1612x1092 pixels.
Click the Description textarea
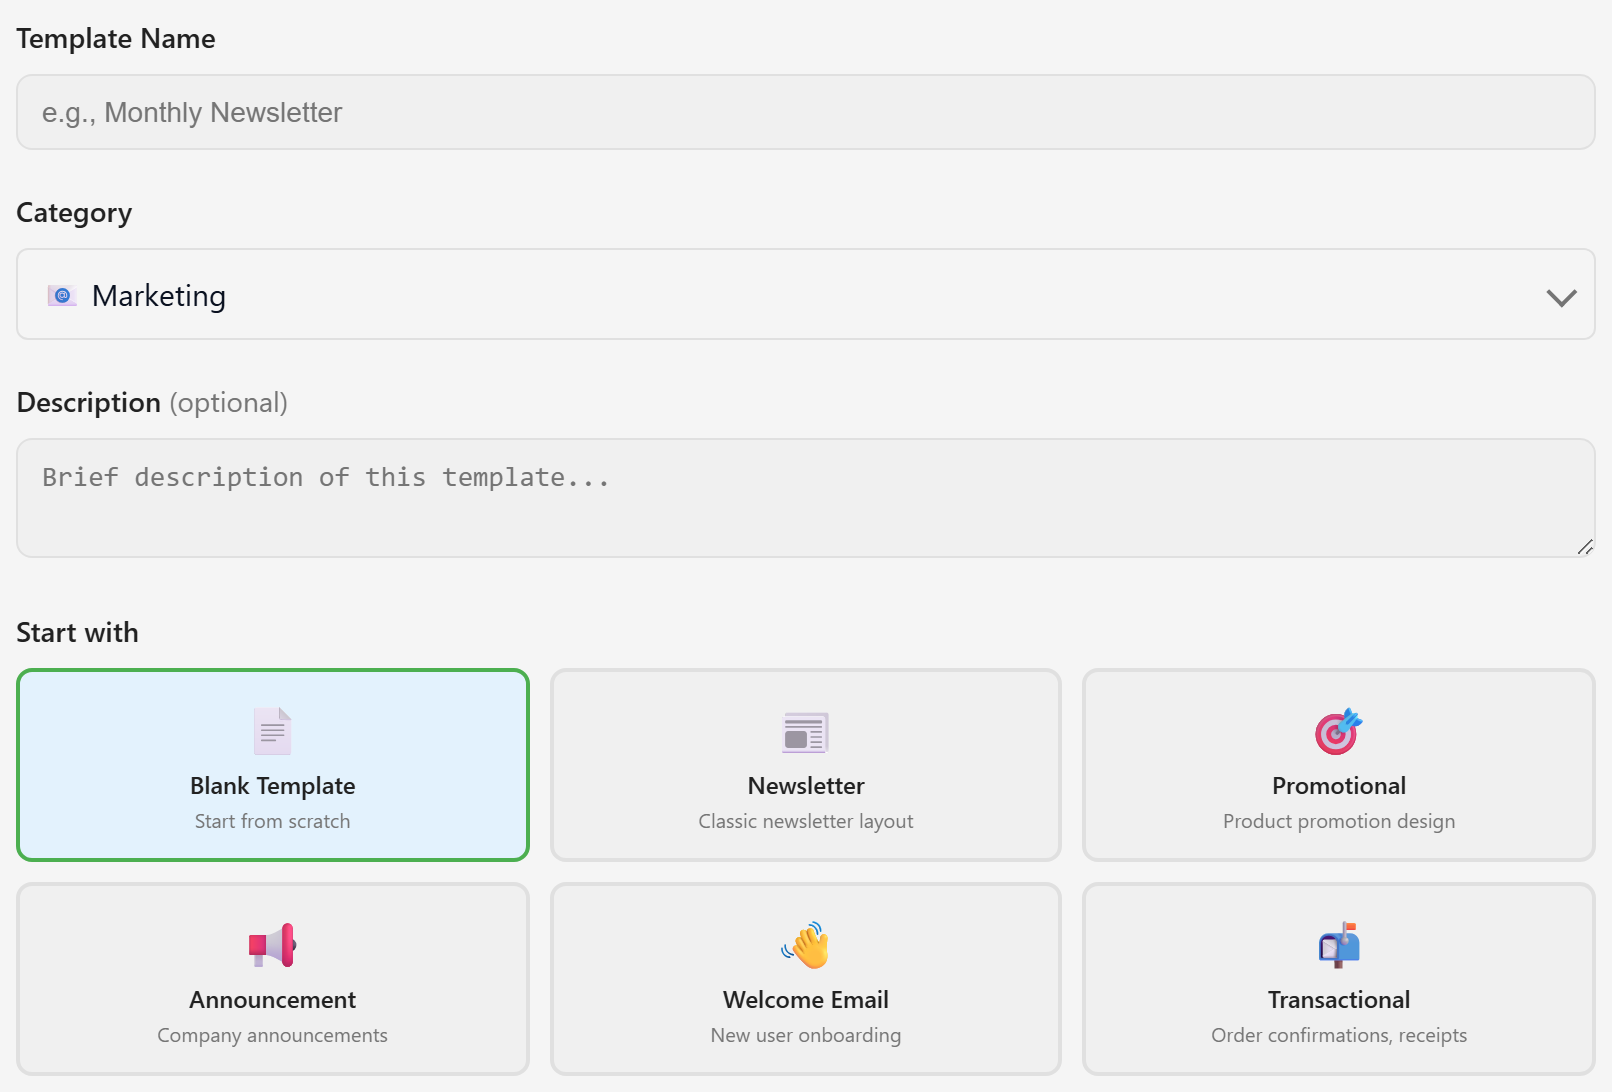[x=805, y=498]
